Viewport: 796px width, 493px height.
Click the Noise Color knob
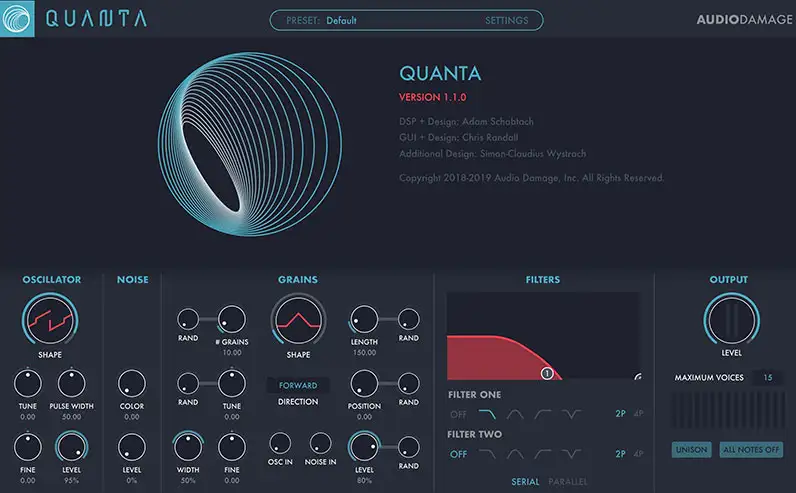pos(131,383)
